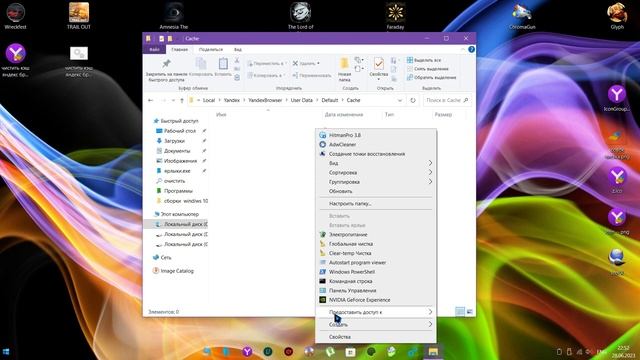Click YandexBrowser in the address breadcrumb
640x360 pixels.
pyautogui.click(x=265, y=100)
